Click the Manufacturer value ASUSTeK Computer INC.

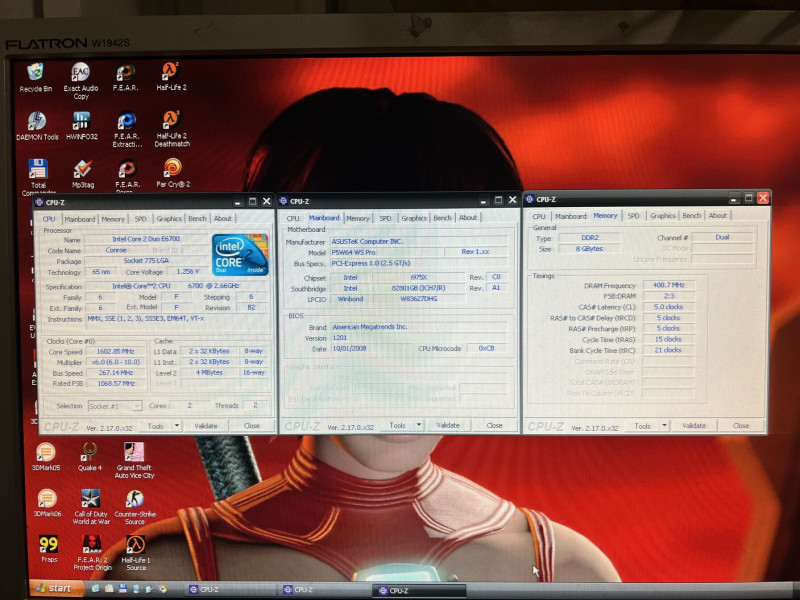pyautogui.click(x=419, y=241)
